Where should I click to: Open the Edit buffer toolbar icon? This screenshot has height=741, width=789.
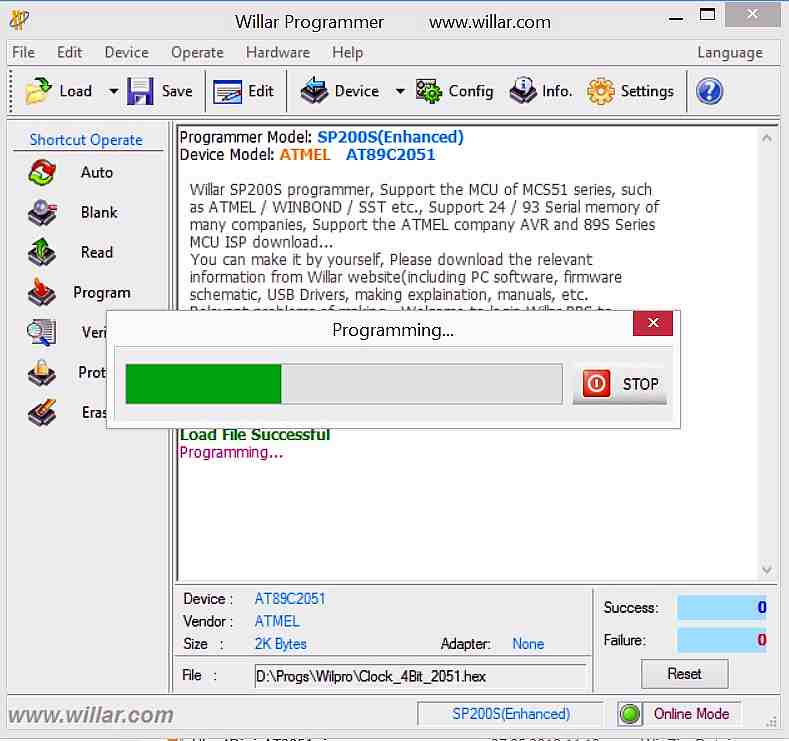227,92
